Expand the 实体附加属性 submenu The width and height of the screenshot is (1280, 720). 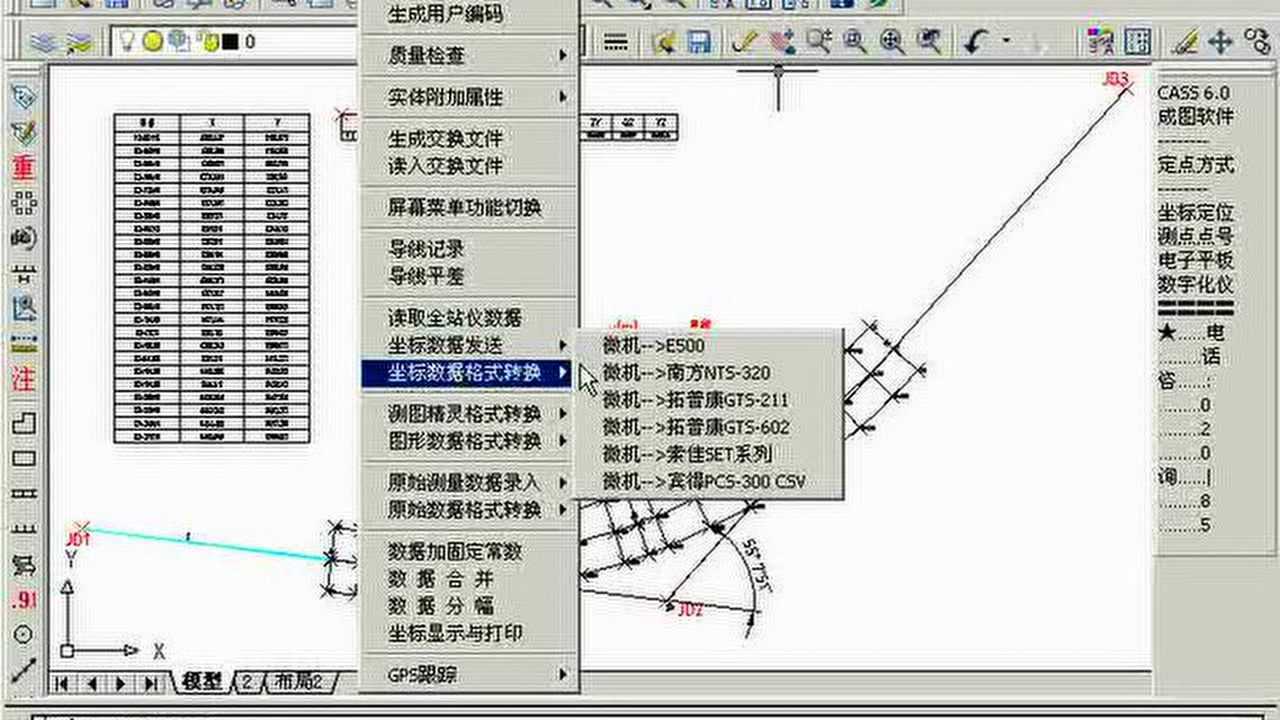click(x=469, y=97)
